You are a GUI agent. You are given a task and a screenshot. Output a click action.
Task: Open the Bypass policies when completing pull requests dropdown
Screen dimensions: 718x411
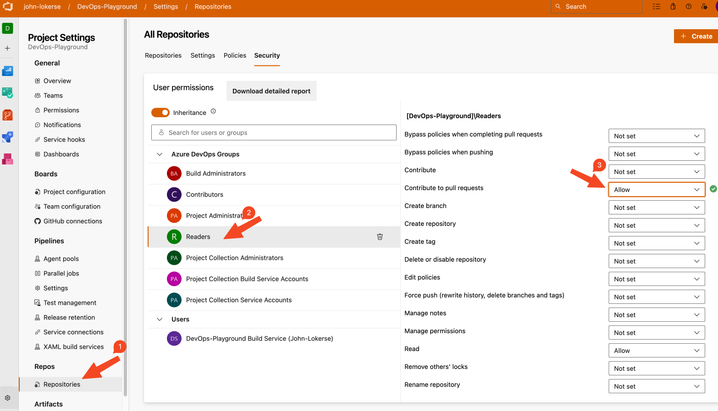(x=656, y=136)
